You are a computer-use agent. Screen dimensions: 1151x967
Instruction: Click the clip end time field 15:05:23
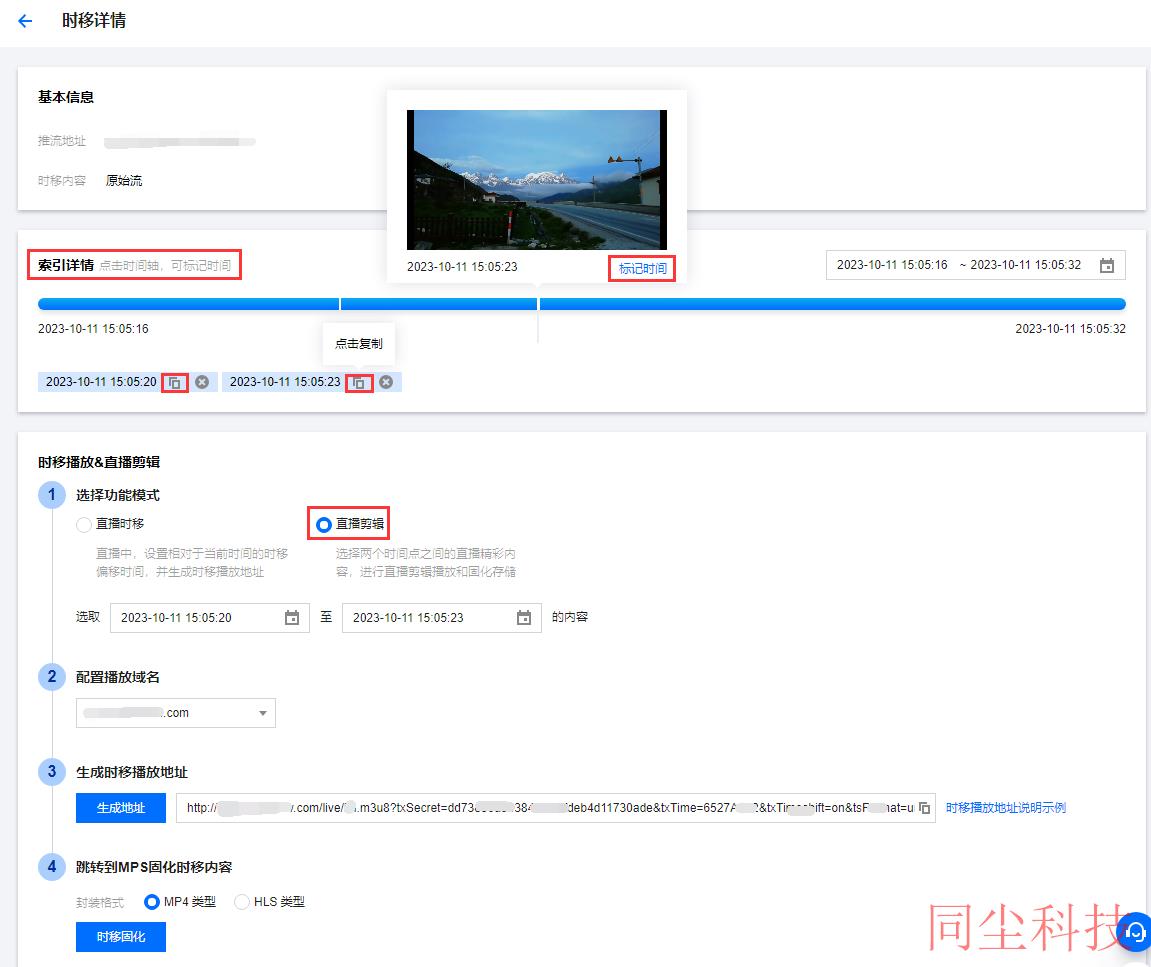pos(442,617)
